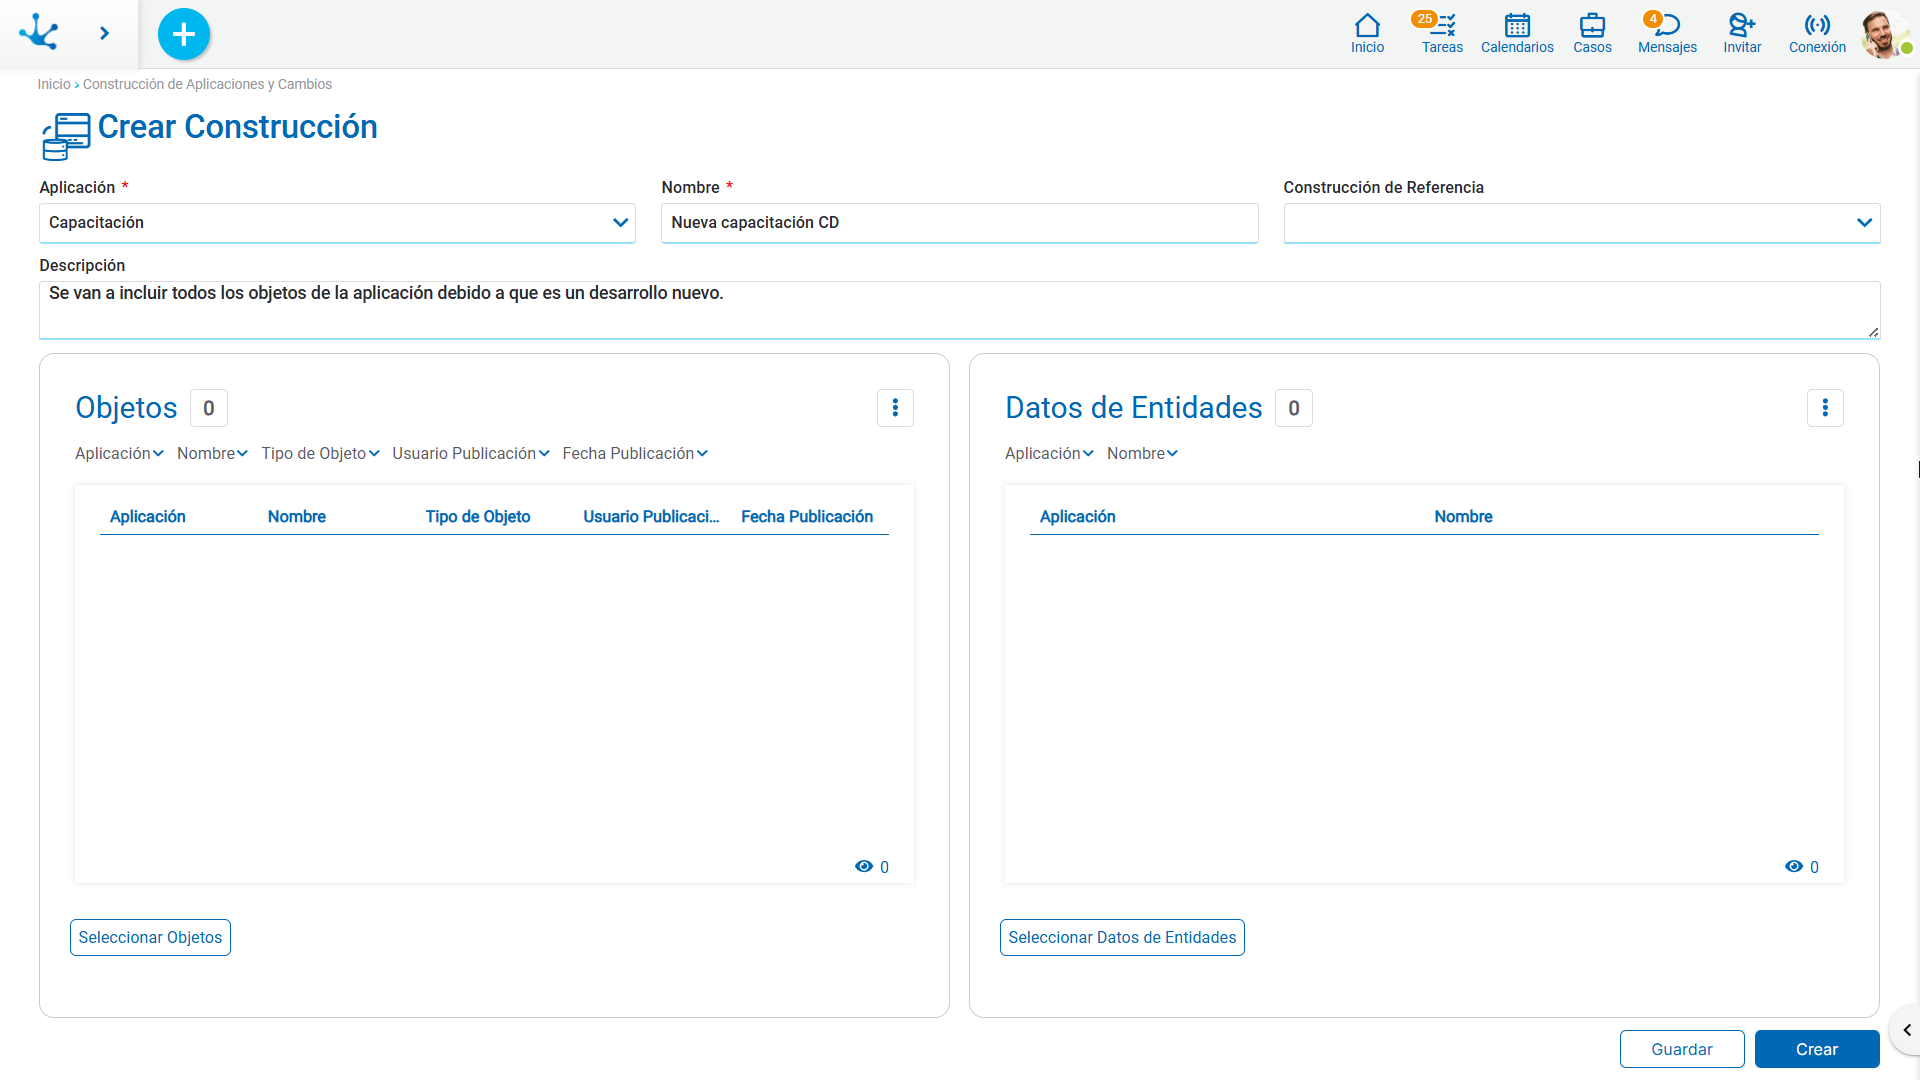Expand the top-left navigation chevron
This screenshot has height=1080, width=1920.
(x=104, y=33)
